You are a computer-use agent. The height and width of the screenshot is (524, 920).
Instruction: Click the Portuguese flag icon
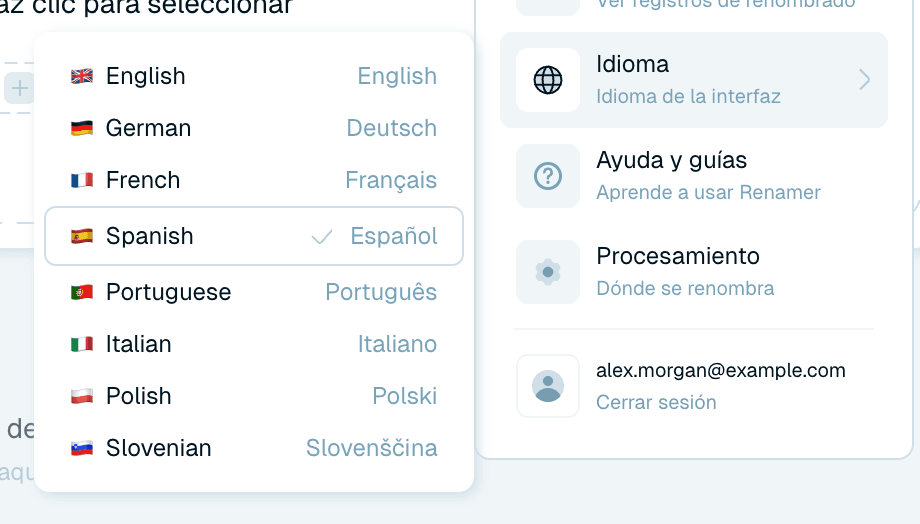[82, 292]
